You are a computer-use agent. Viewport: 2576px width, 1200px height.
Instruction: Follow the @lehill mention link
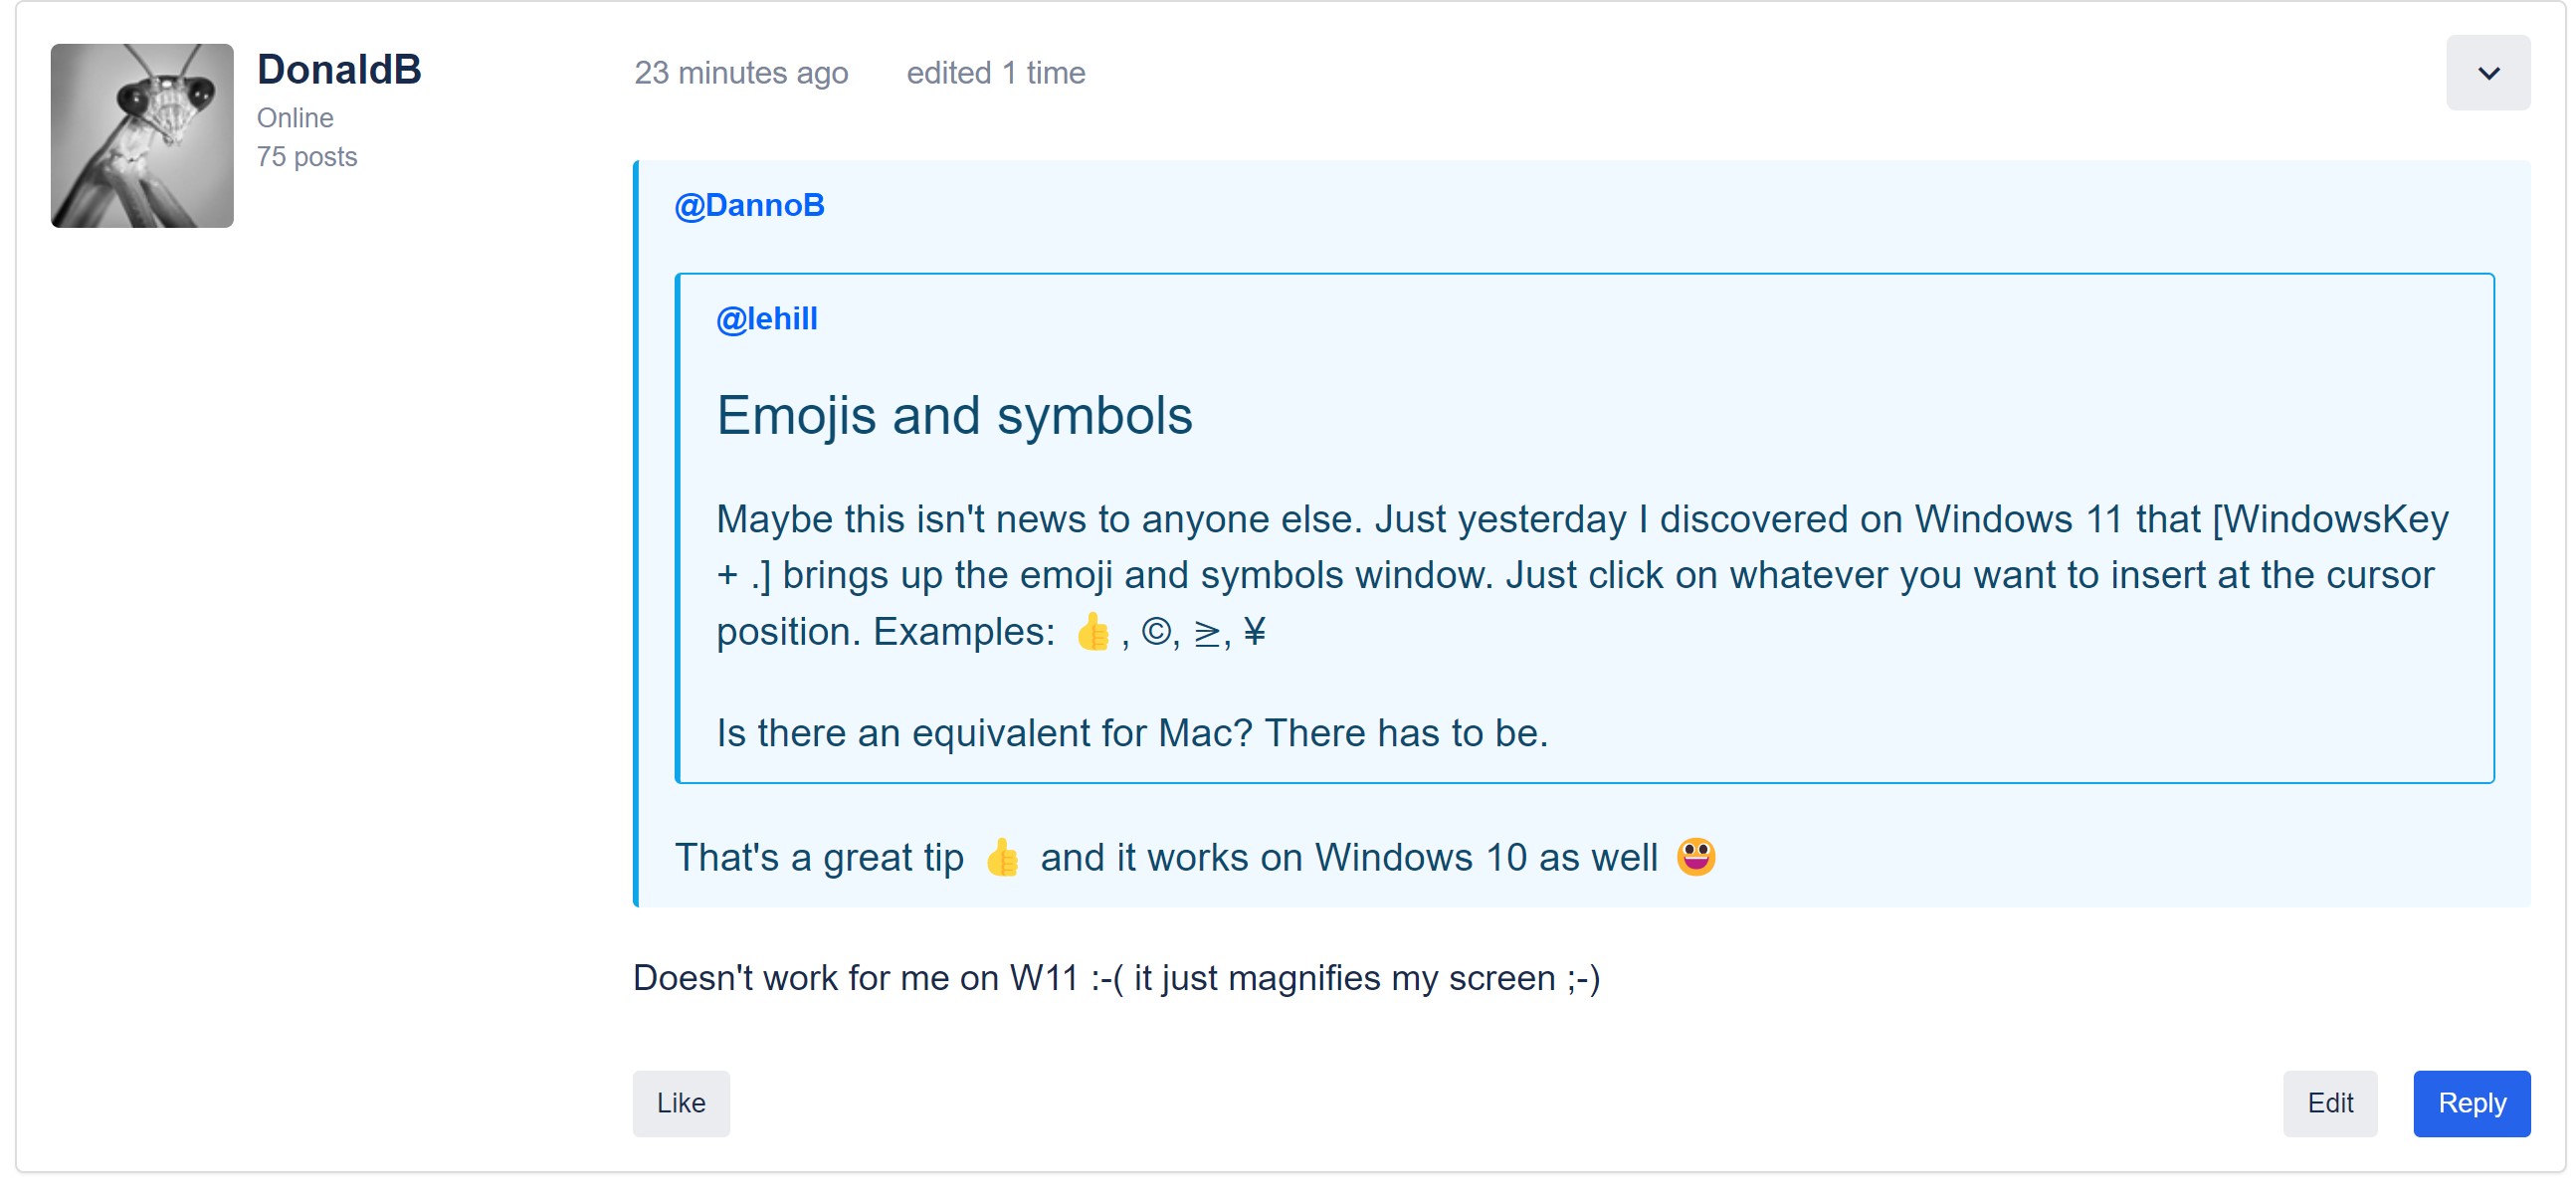tap(766, 318)
